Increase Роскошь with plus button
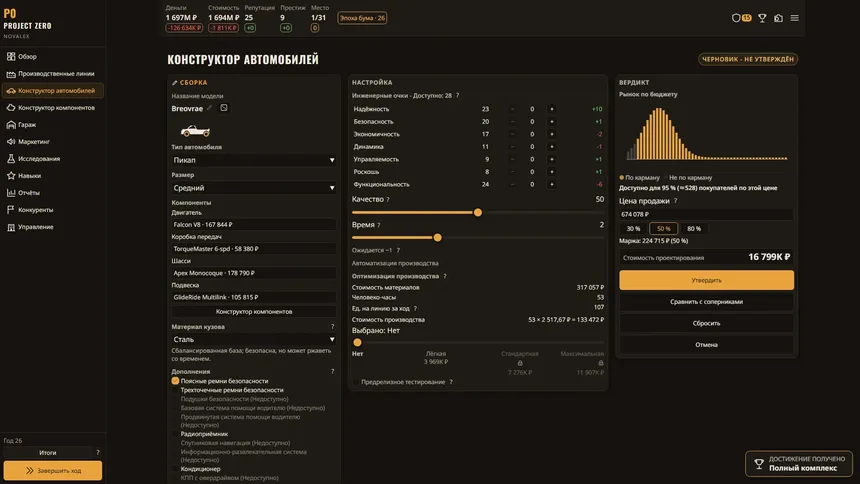Image resolution: width=860 pixels, height=484 pixels. (x=552, y=172)
